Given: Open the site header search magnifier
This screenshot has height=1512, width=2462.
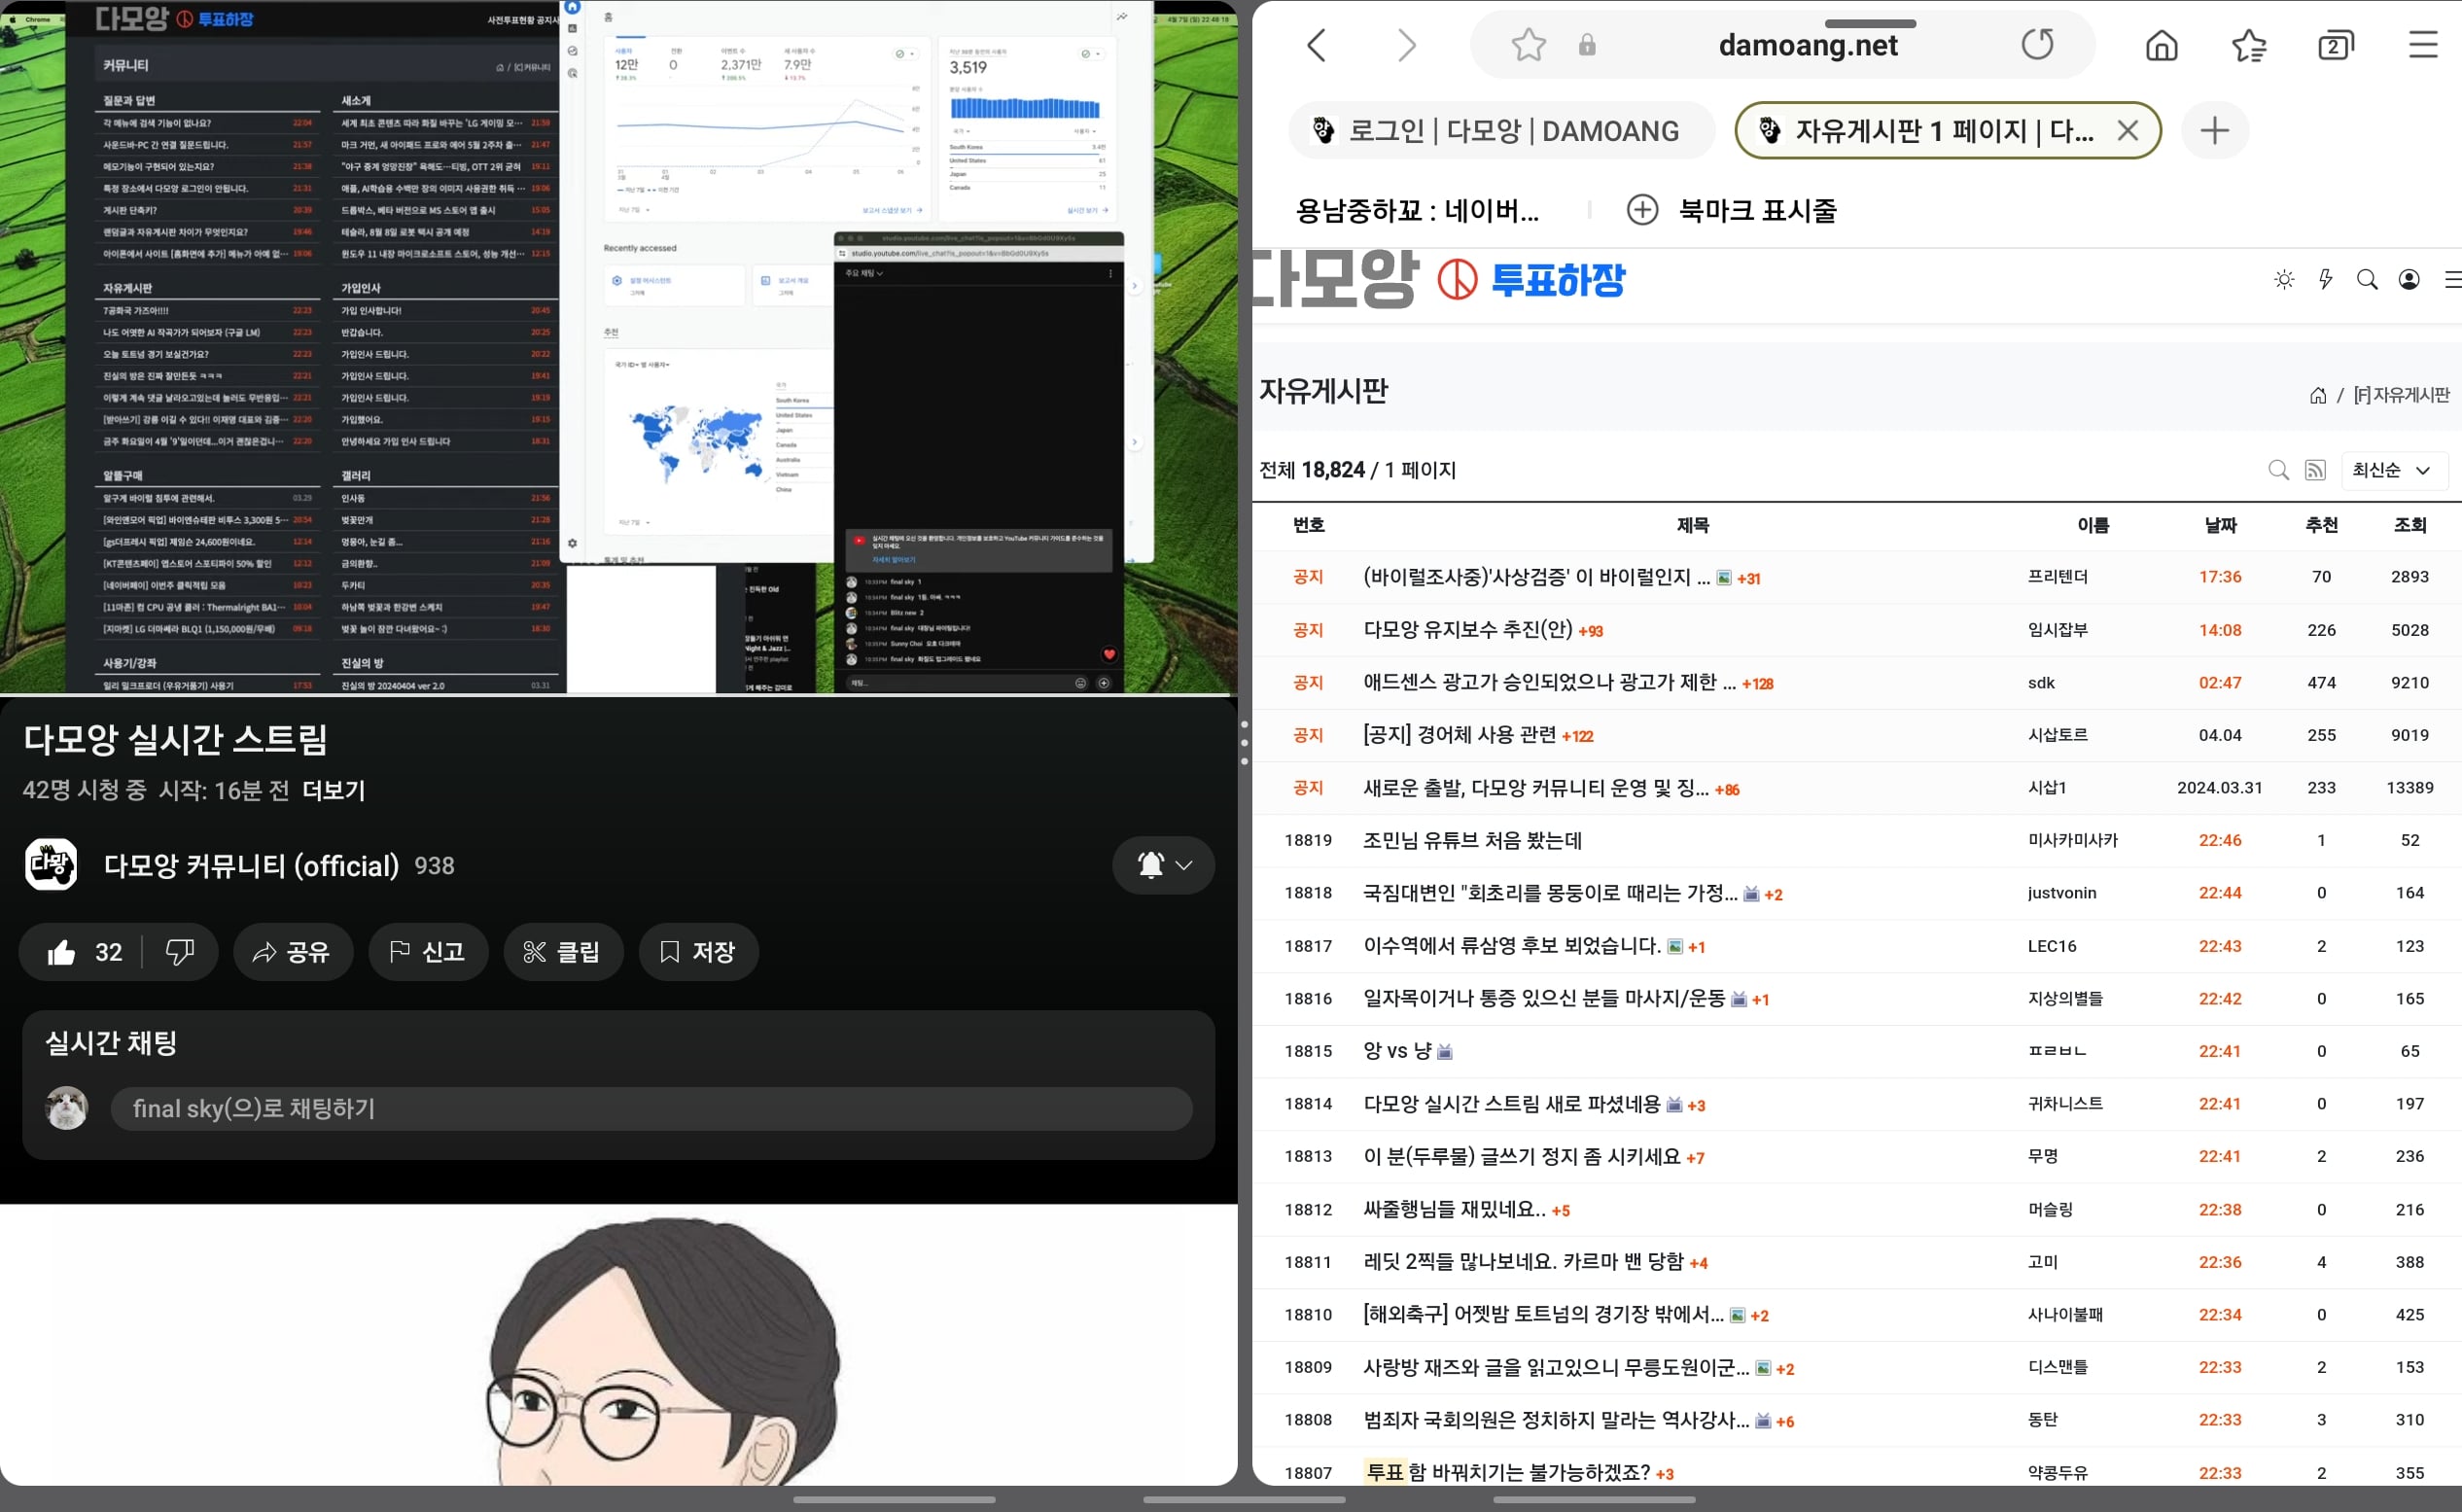Looking at the screenshot, I should (x=2367, y=280).
